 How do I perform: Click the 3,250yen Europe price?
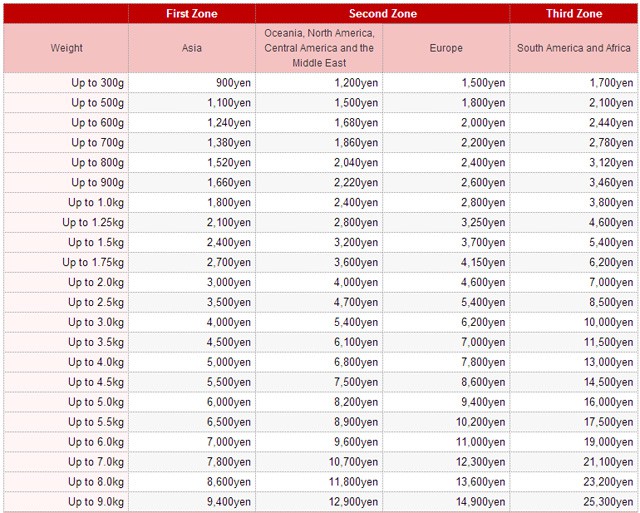(483, 223)
